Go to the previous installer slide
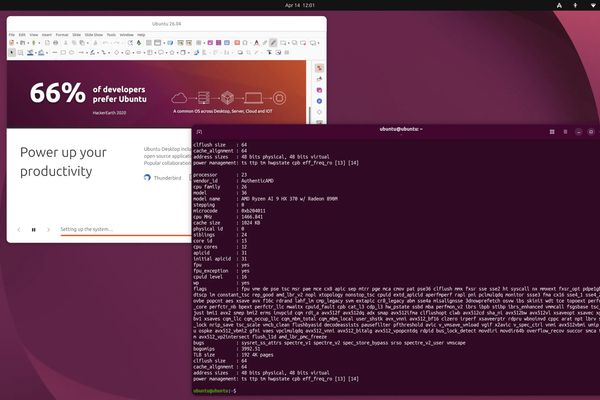Viewport: 600px width, 400px height. click(19, 230)
